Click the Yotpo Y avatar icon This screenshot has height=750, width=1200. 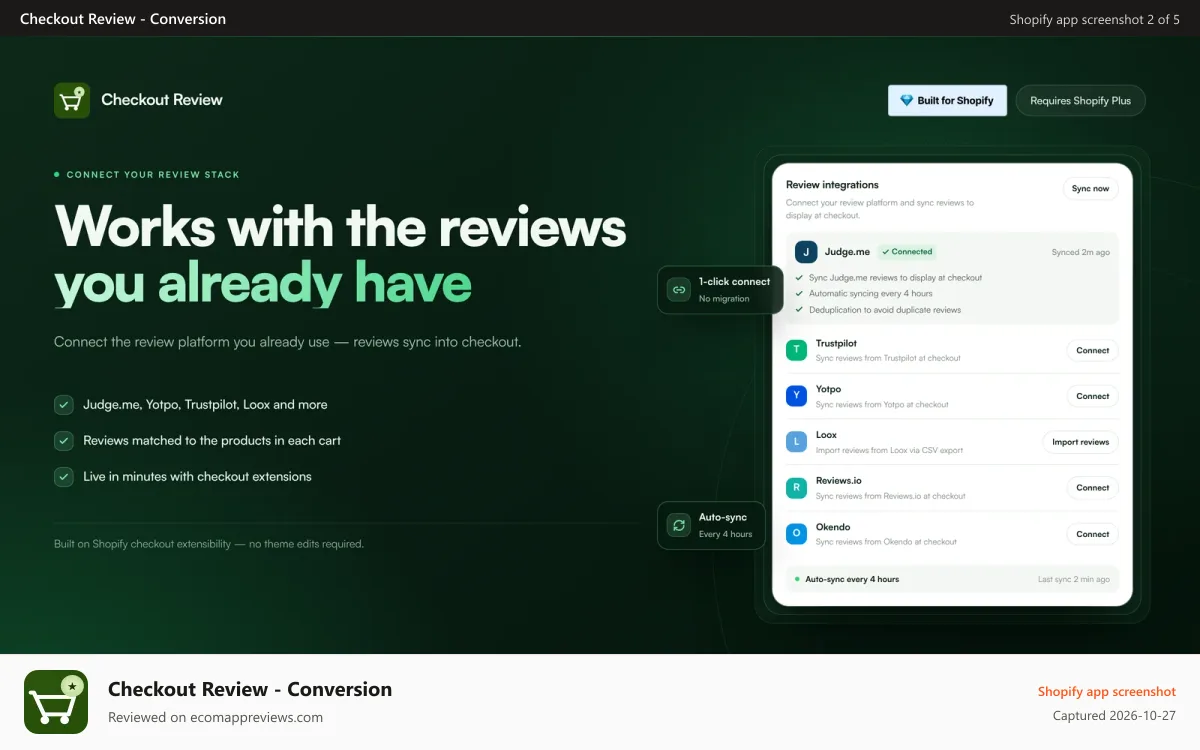point(796,396)
